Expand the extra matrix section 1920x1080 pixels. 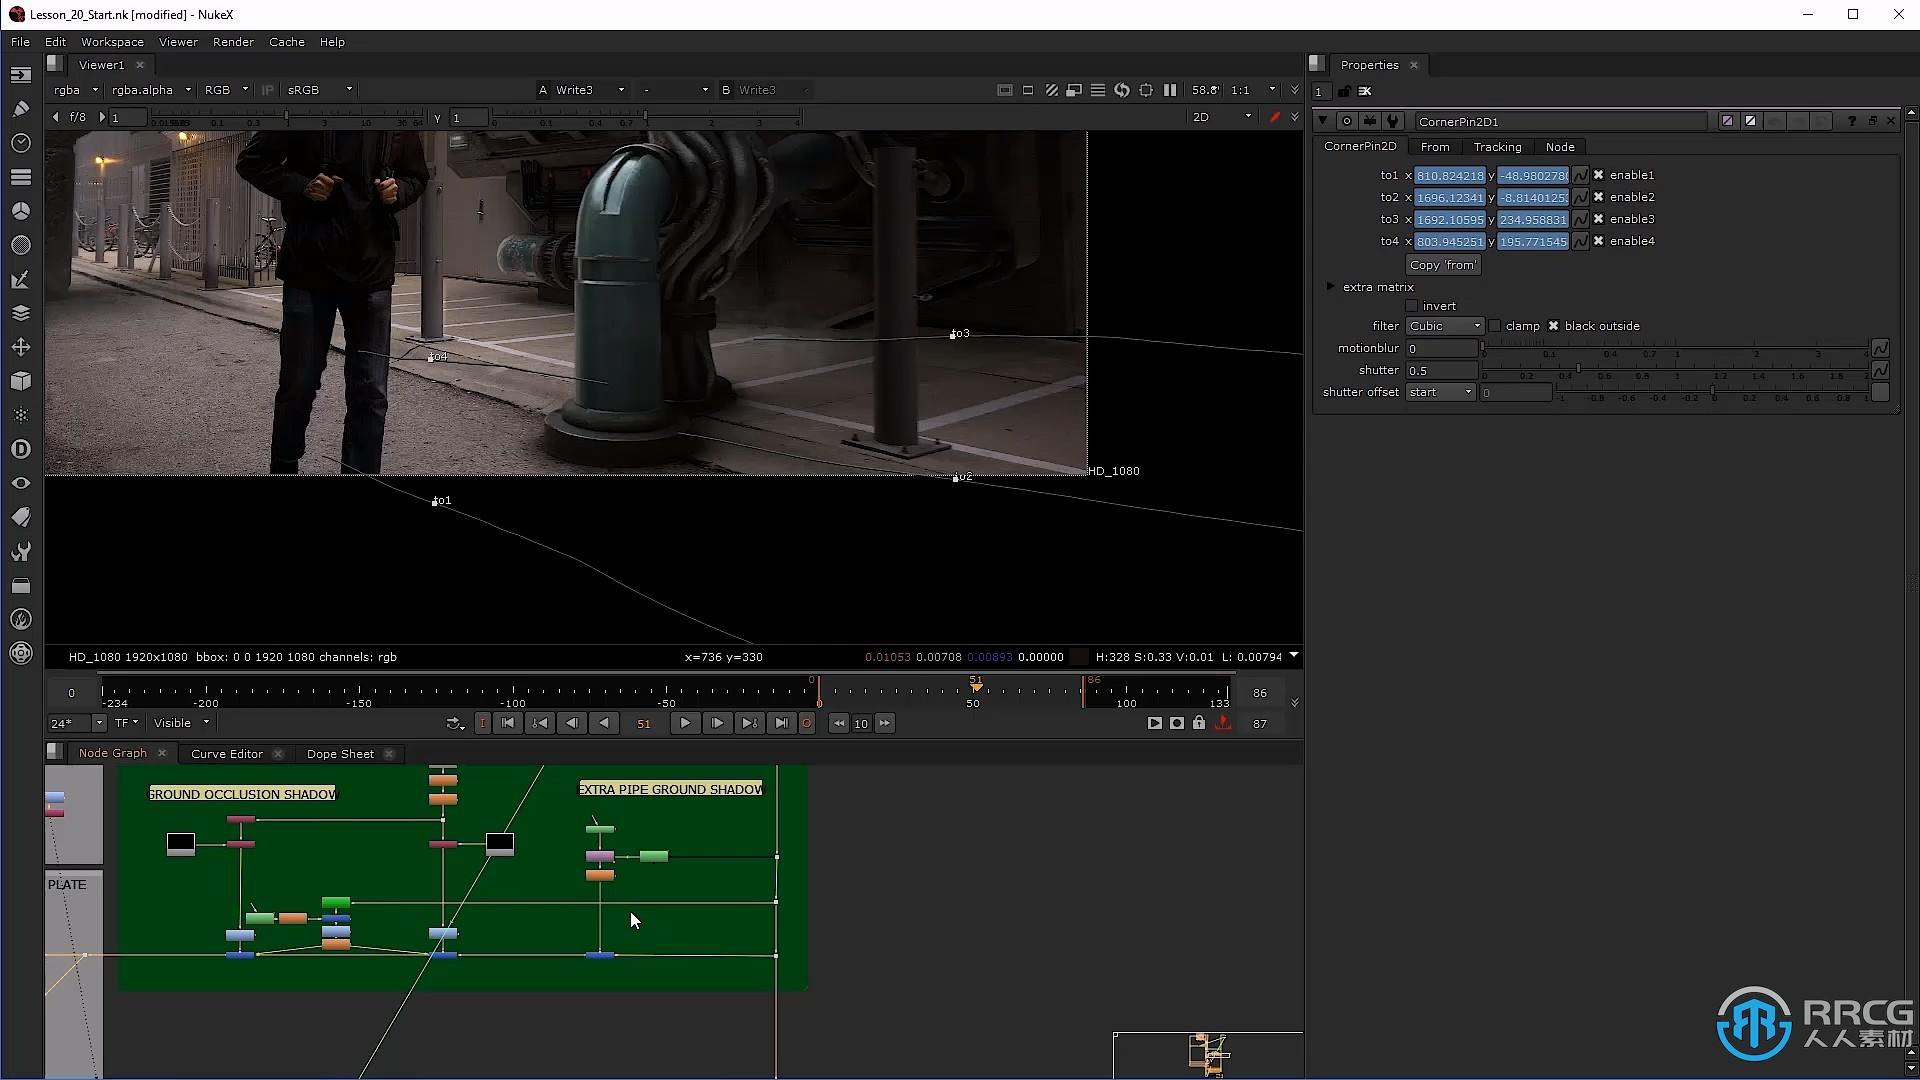(x=1331, y=286)
